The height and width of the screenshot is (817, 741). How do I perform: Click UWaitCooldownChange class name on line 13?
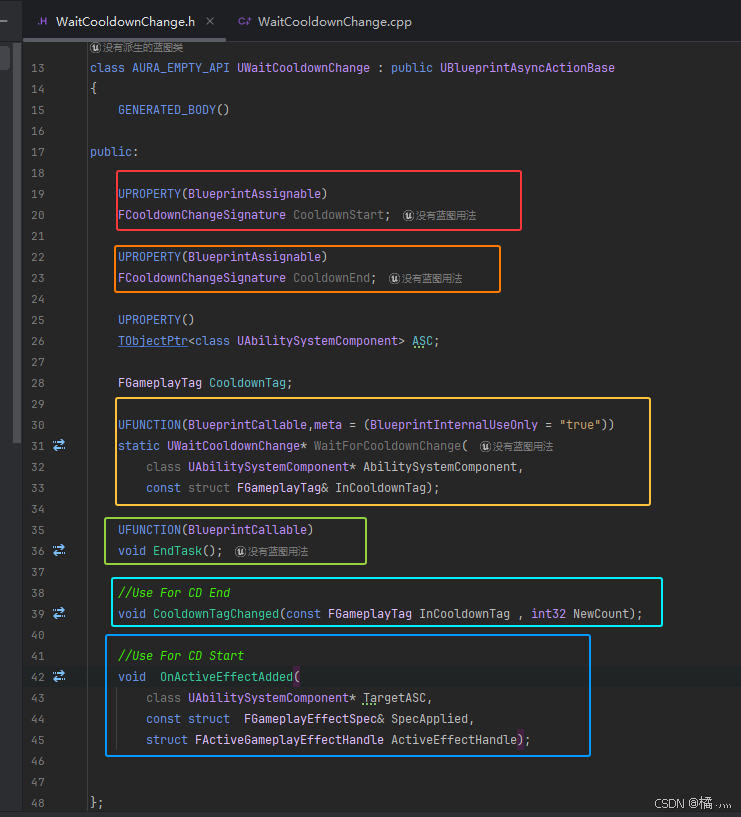(303, 68)
